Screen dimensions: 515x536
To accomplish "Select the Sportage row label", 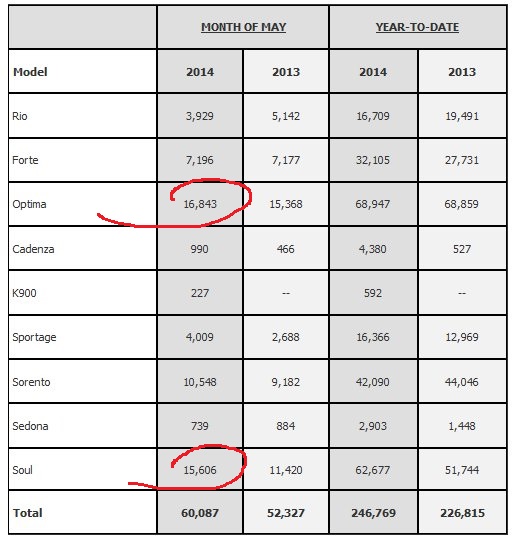I will [x=34, y=337].
